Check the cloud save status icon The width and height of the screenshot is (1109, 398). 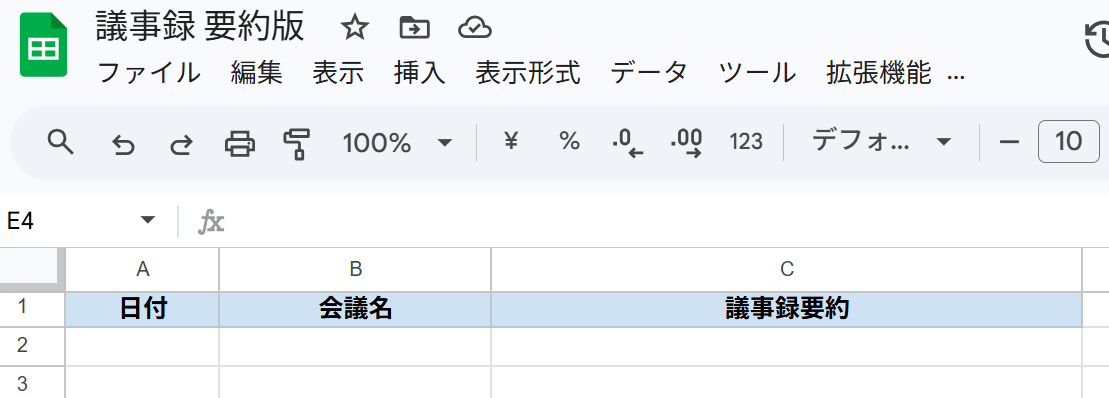(x=475, y=28)
